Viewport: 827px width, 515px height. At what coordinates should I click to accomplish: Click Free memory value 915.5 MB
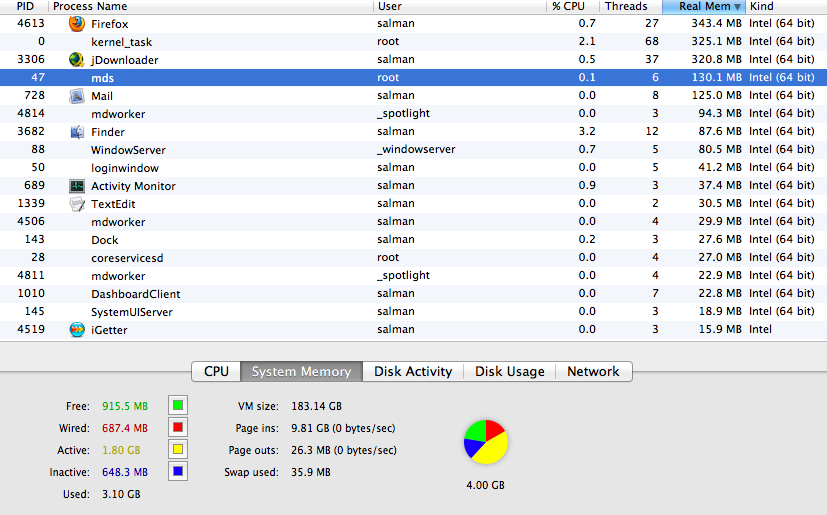point(125,406)
